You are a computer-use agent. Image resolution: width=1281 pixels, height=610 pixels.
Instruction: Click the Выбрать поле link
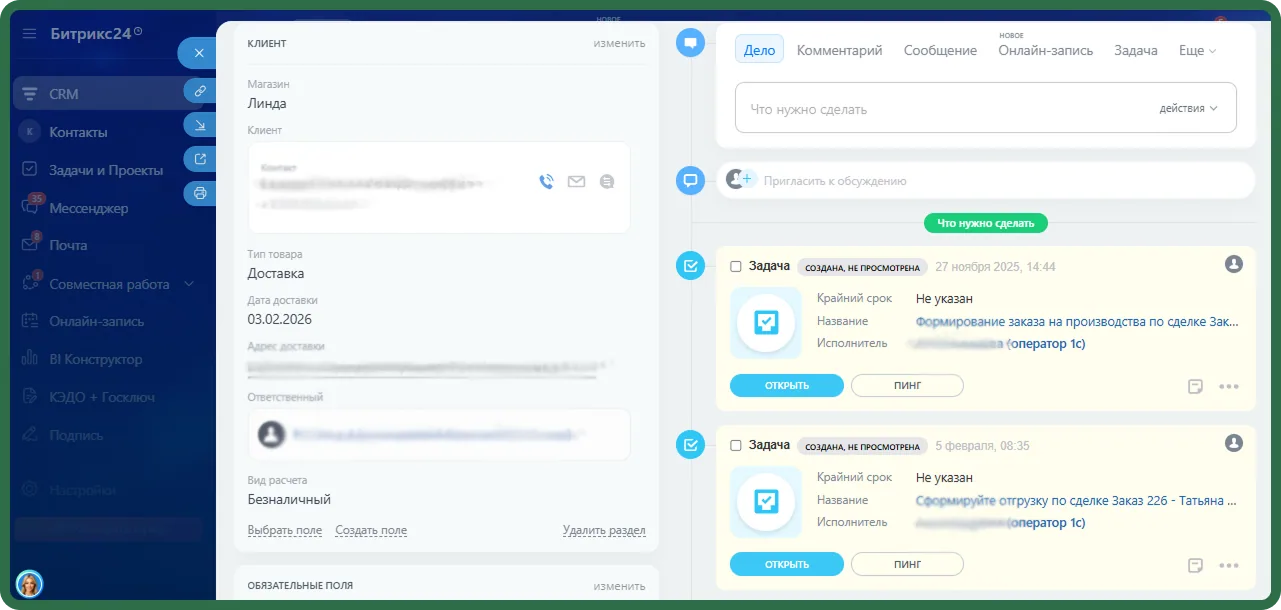[285, 531]
